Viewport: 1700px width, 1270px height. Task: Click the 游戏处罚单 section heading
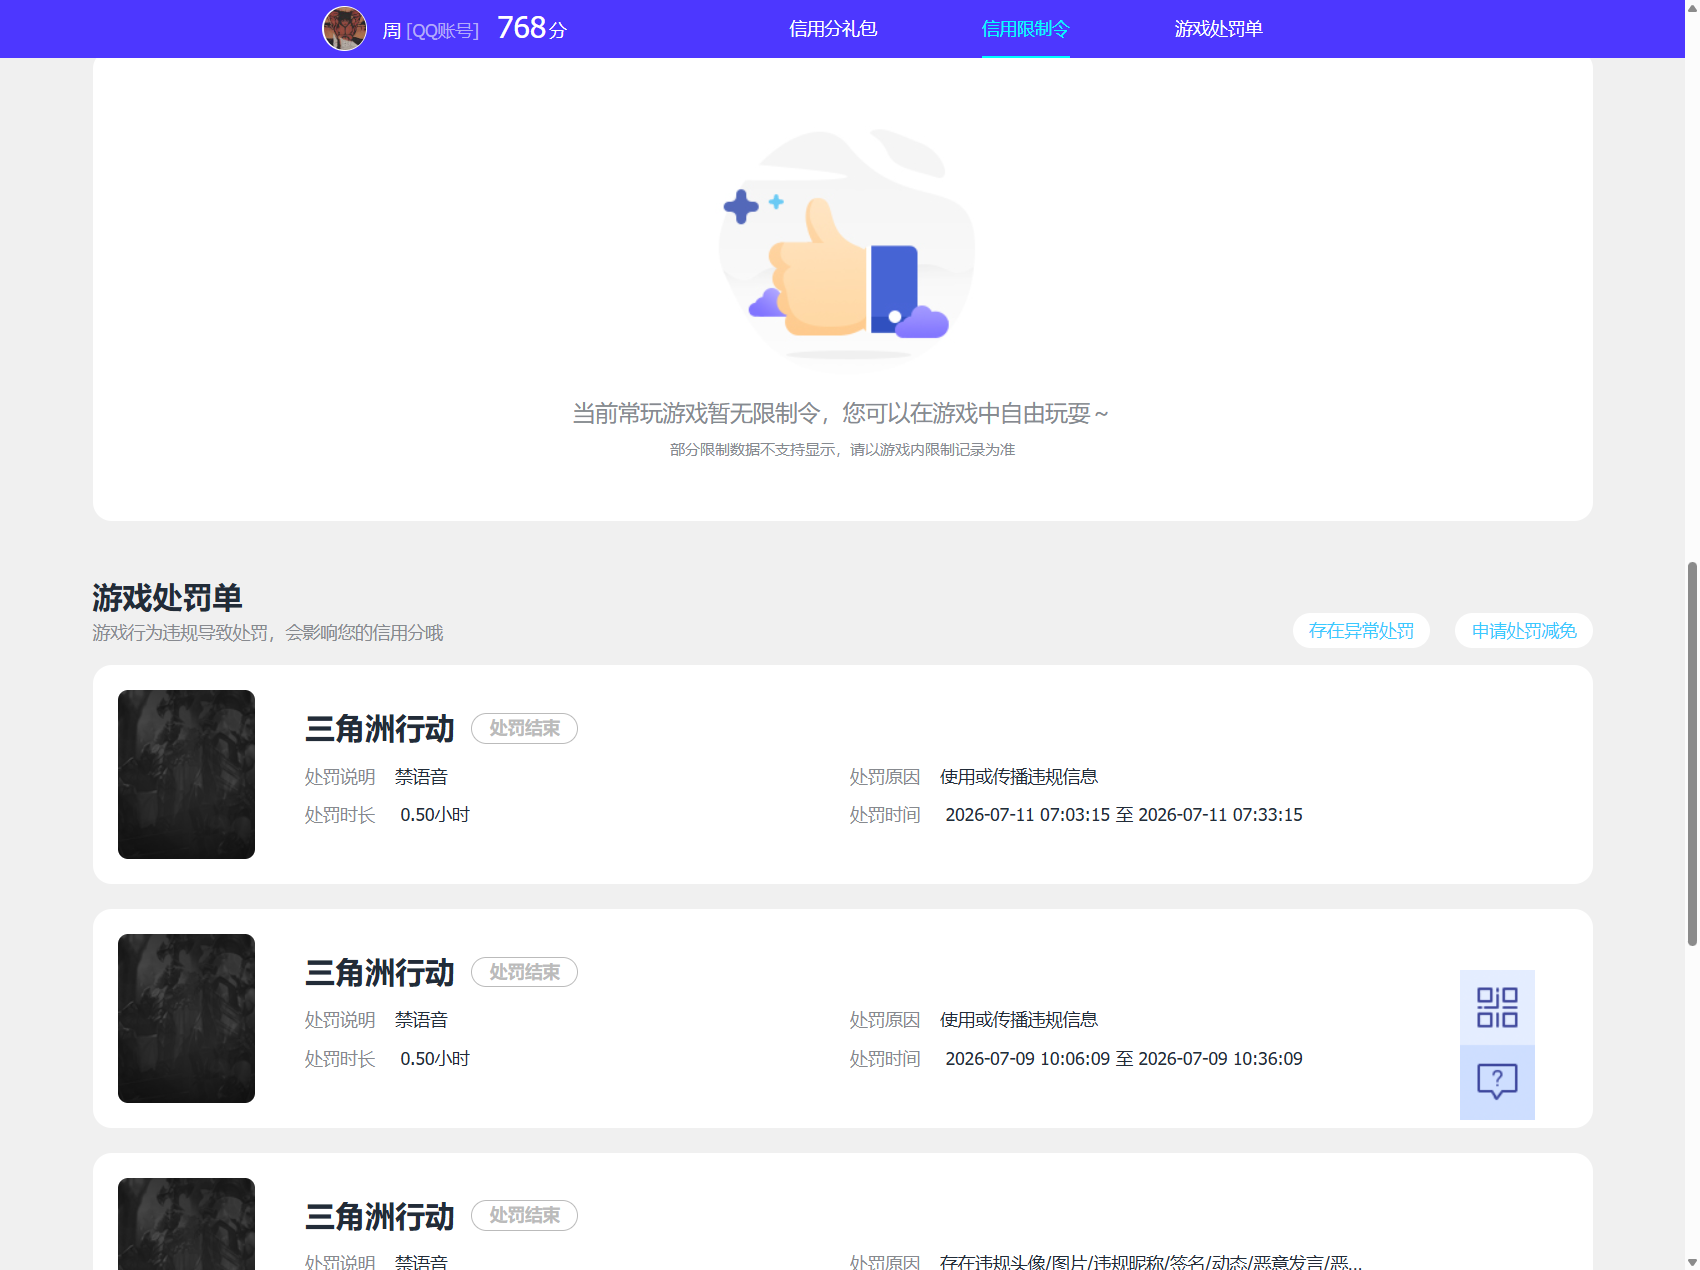[x=167, y=598]
